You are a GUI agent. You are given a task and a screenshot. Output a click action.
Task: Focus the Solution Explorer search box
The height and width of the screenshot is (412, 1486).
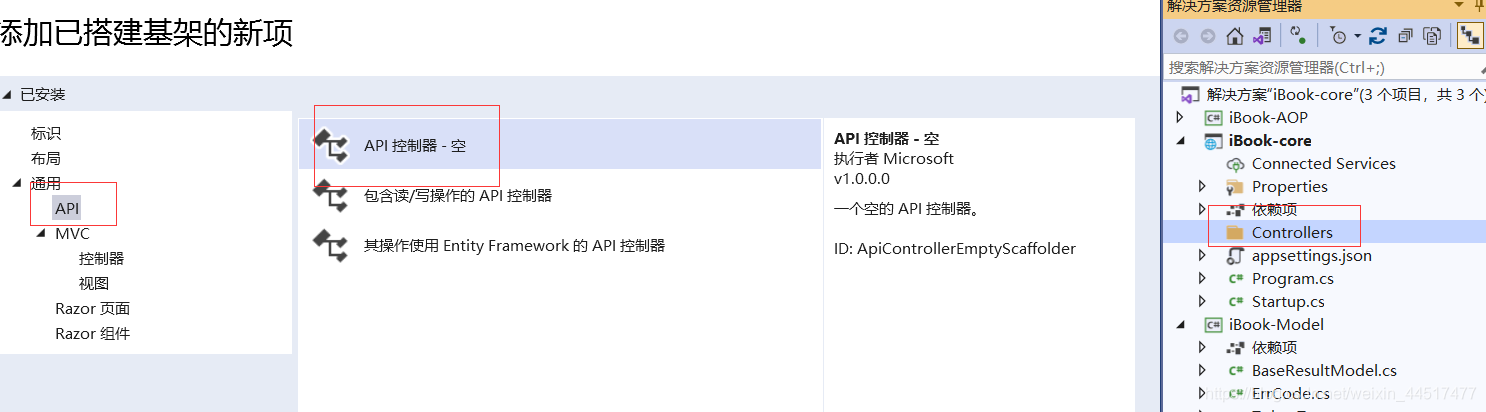1326,67
